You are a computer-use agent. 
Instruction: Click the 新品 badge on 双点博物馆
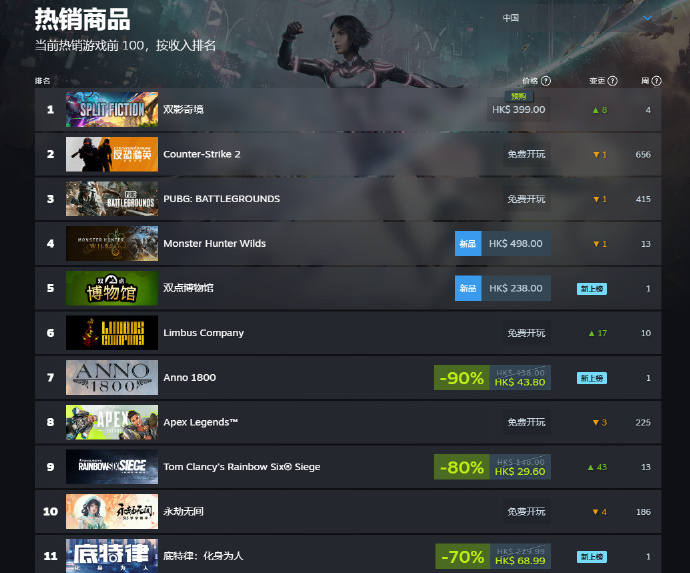pos(468,288)
